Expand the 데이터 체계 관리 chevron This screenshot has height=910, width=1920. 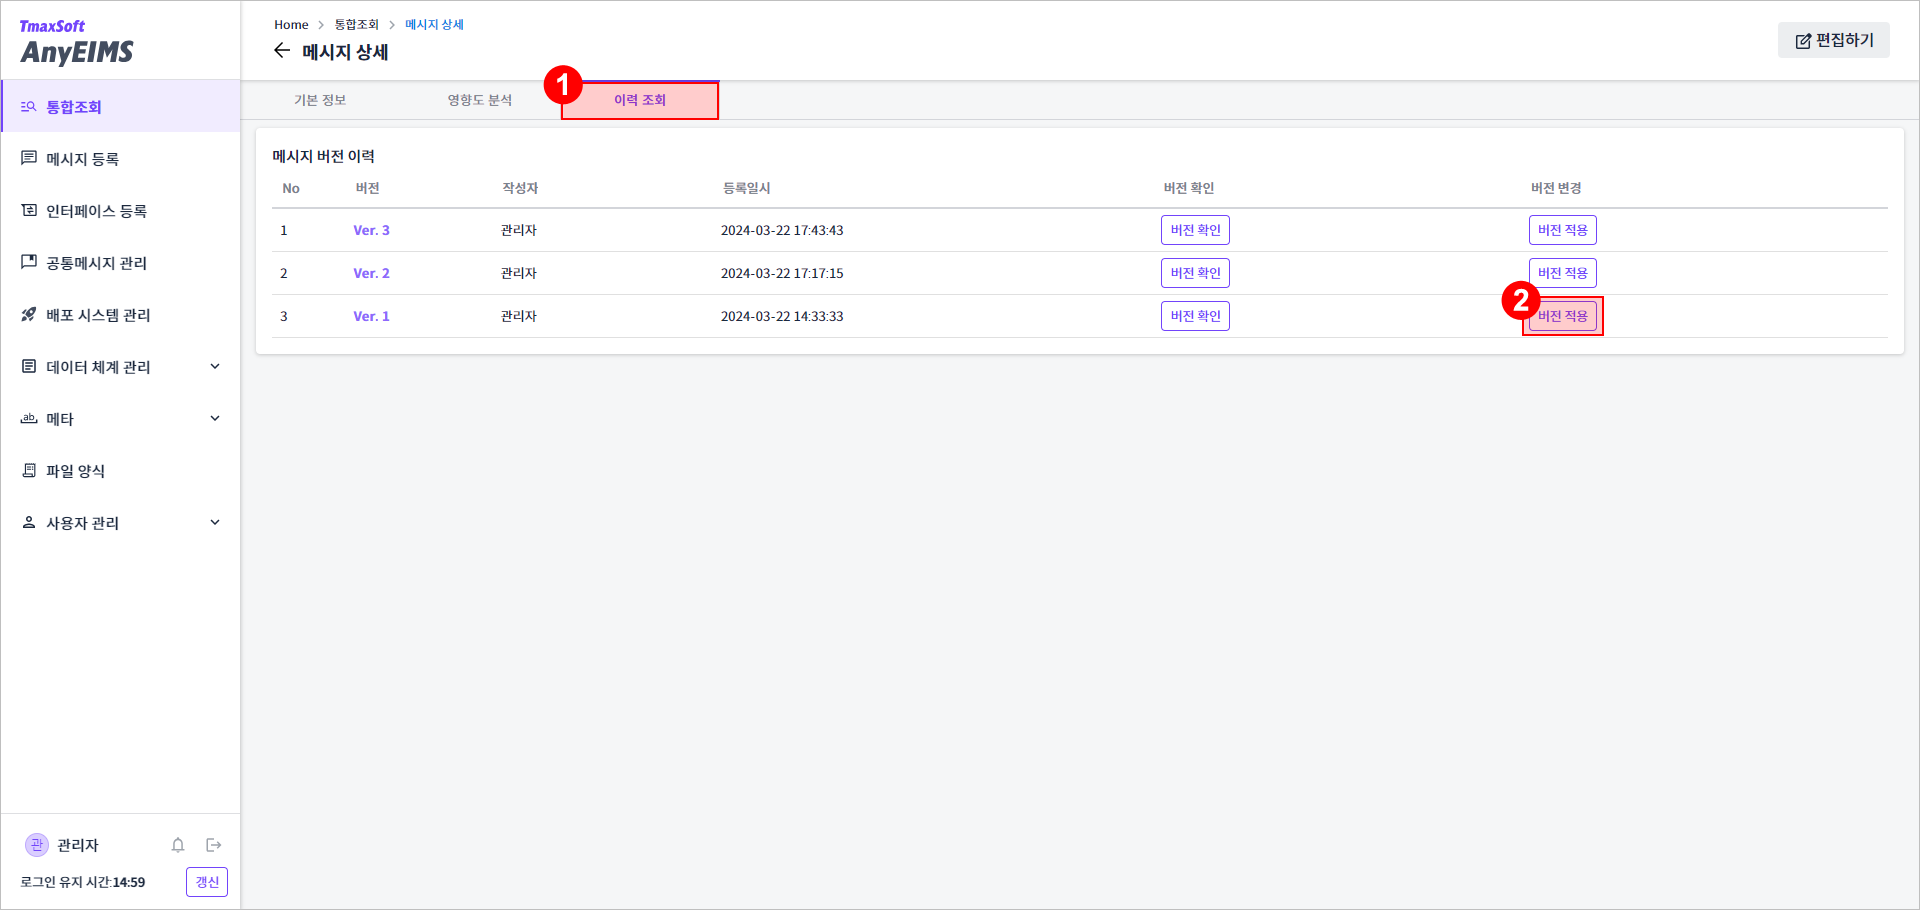[215, 366]
